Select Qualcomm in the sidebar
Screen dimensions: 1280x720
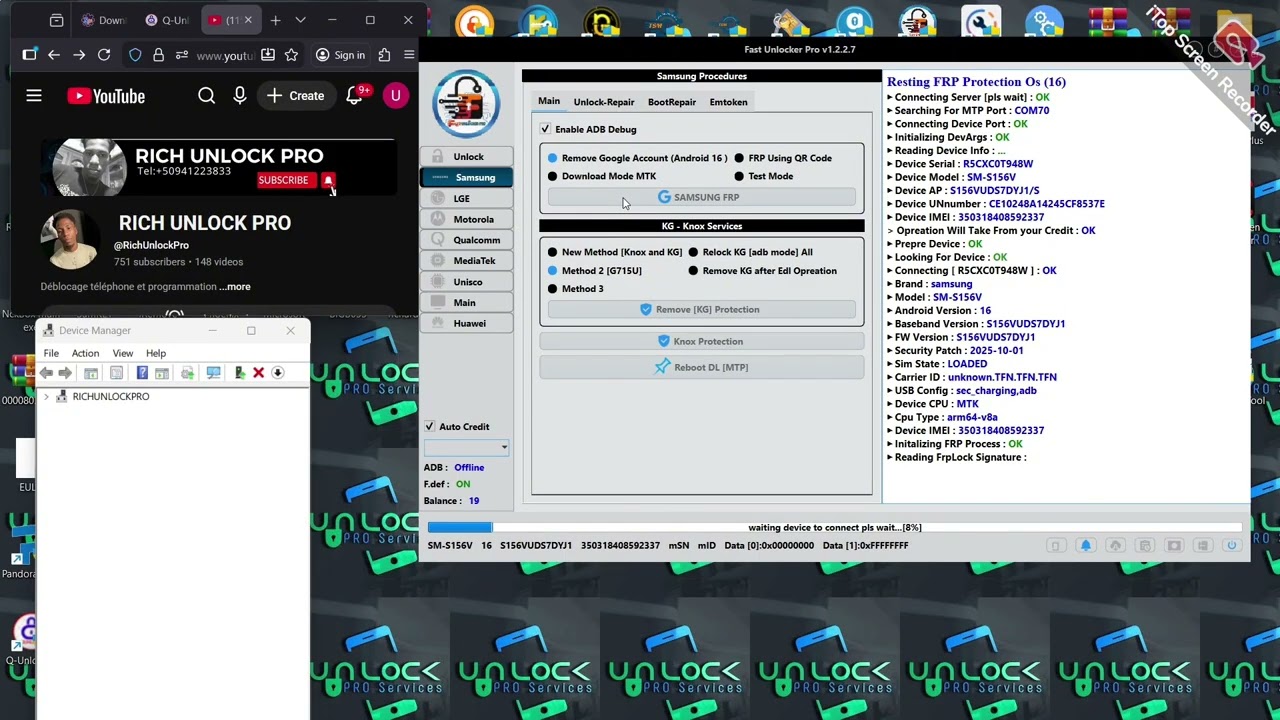point(467,240)
